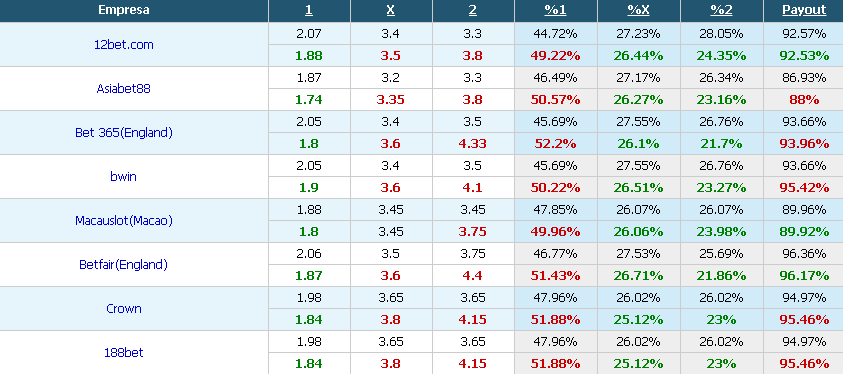Sort by the X column header
Image resolution: width=843 pixels, height=374 pixels.
[391, 10]
